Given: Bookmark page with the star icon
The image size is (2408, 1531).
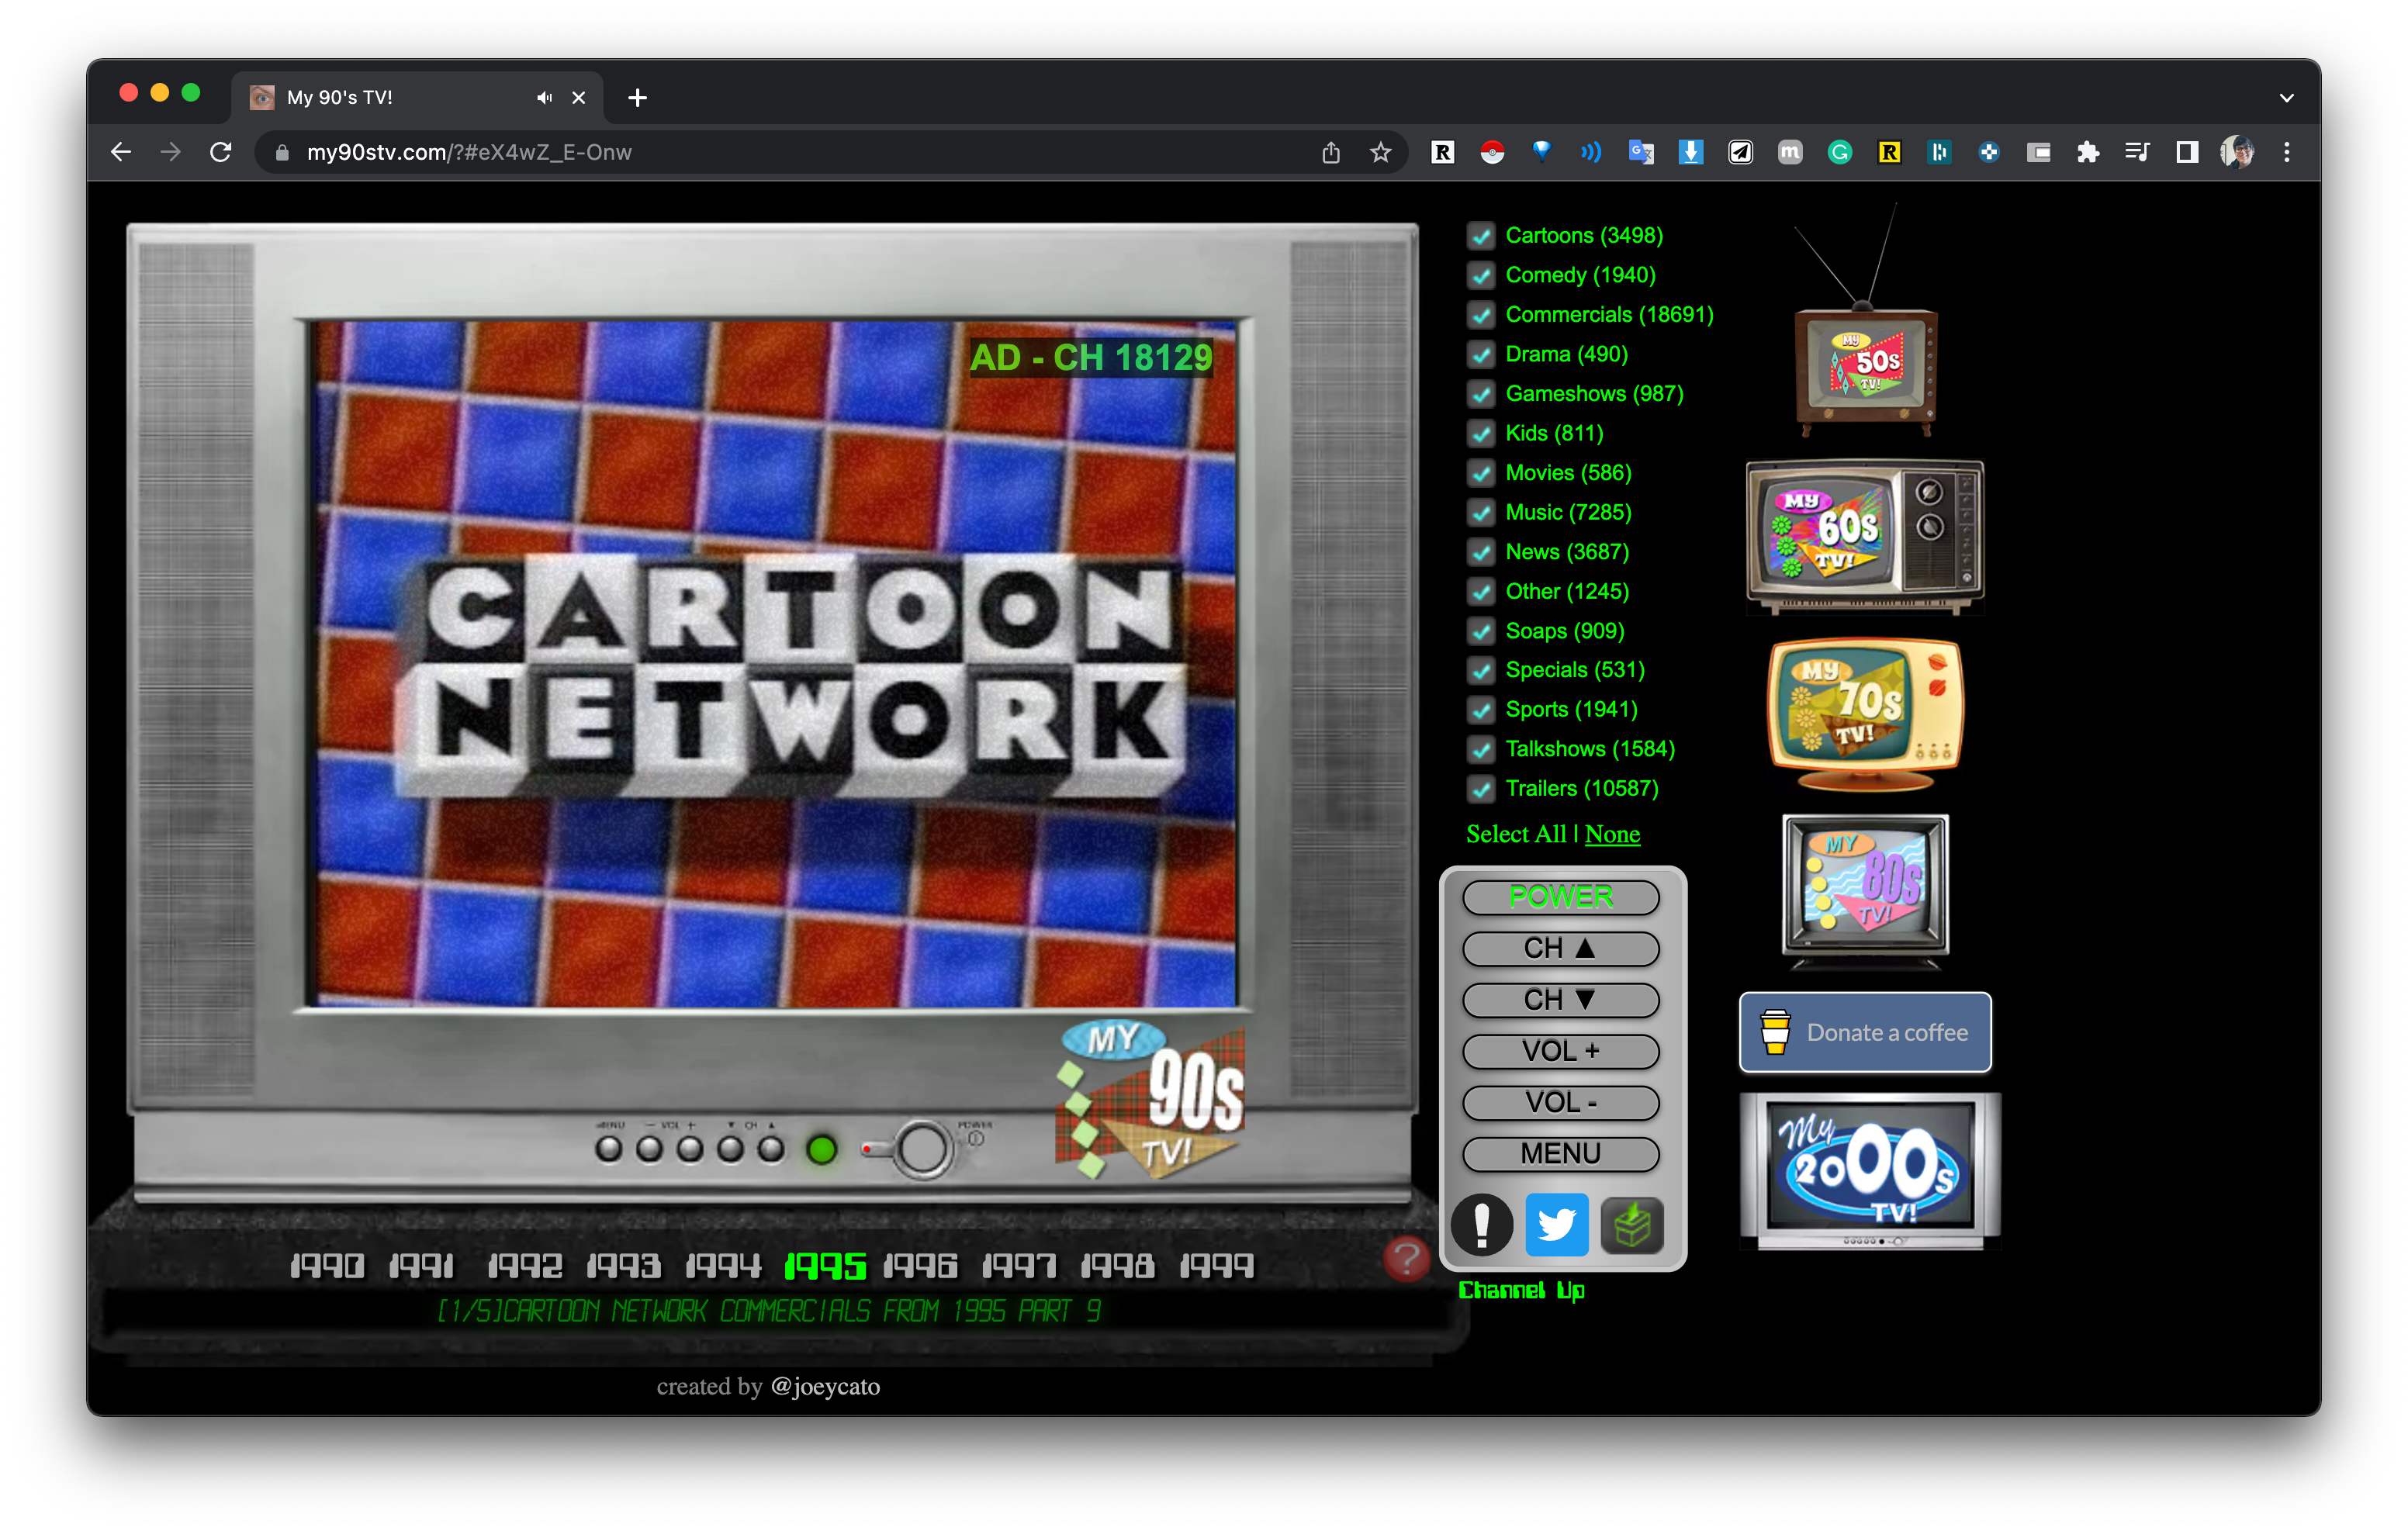Looking at the screenshot, I should click(1380, 152).
